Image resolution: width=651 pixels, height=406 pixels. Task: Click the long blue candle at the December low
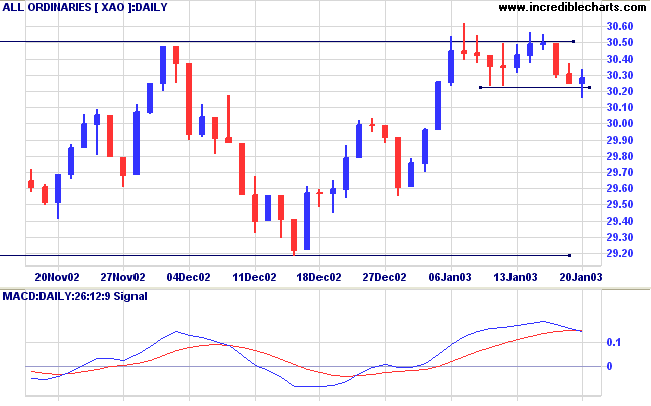[307, 218]
